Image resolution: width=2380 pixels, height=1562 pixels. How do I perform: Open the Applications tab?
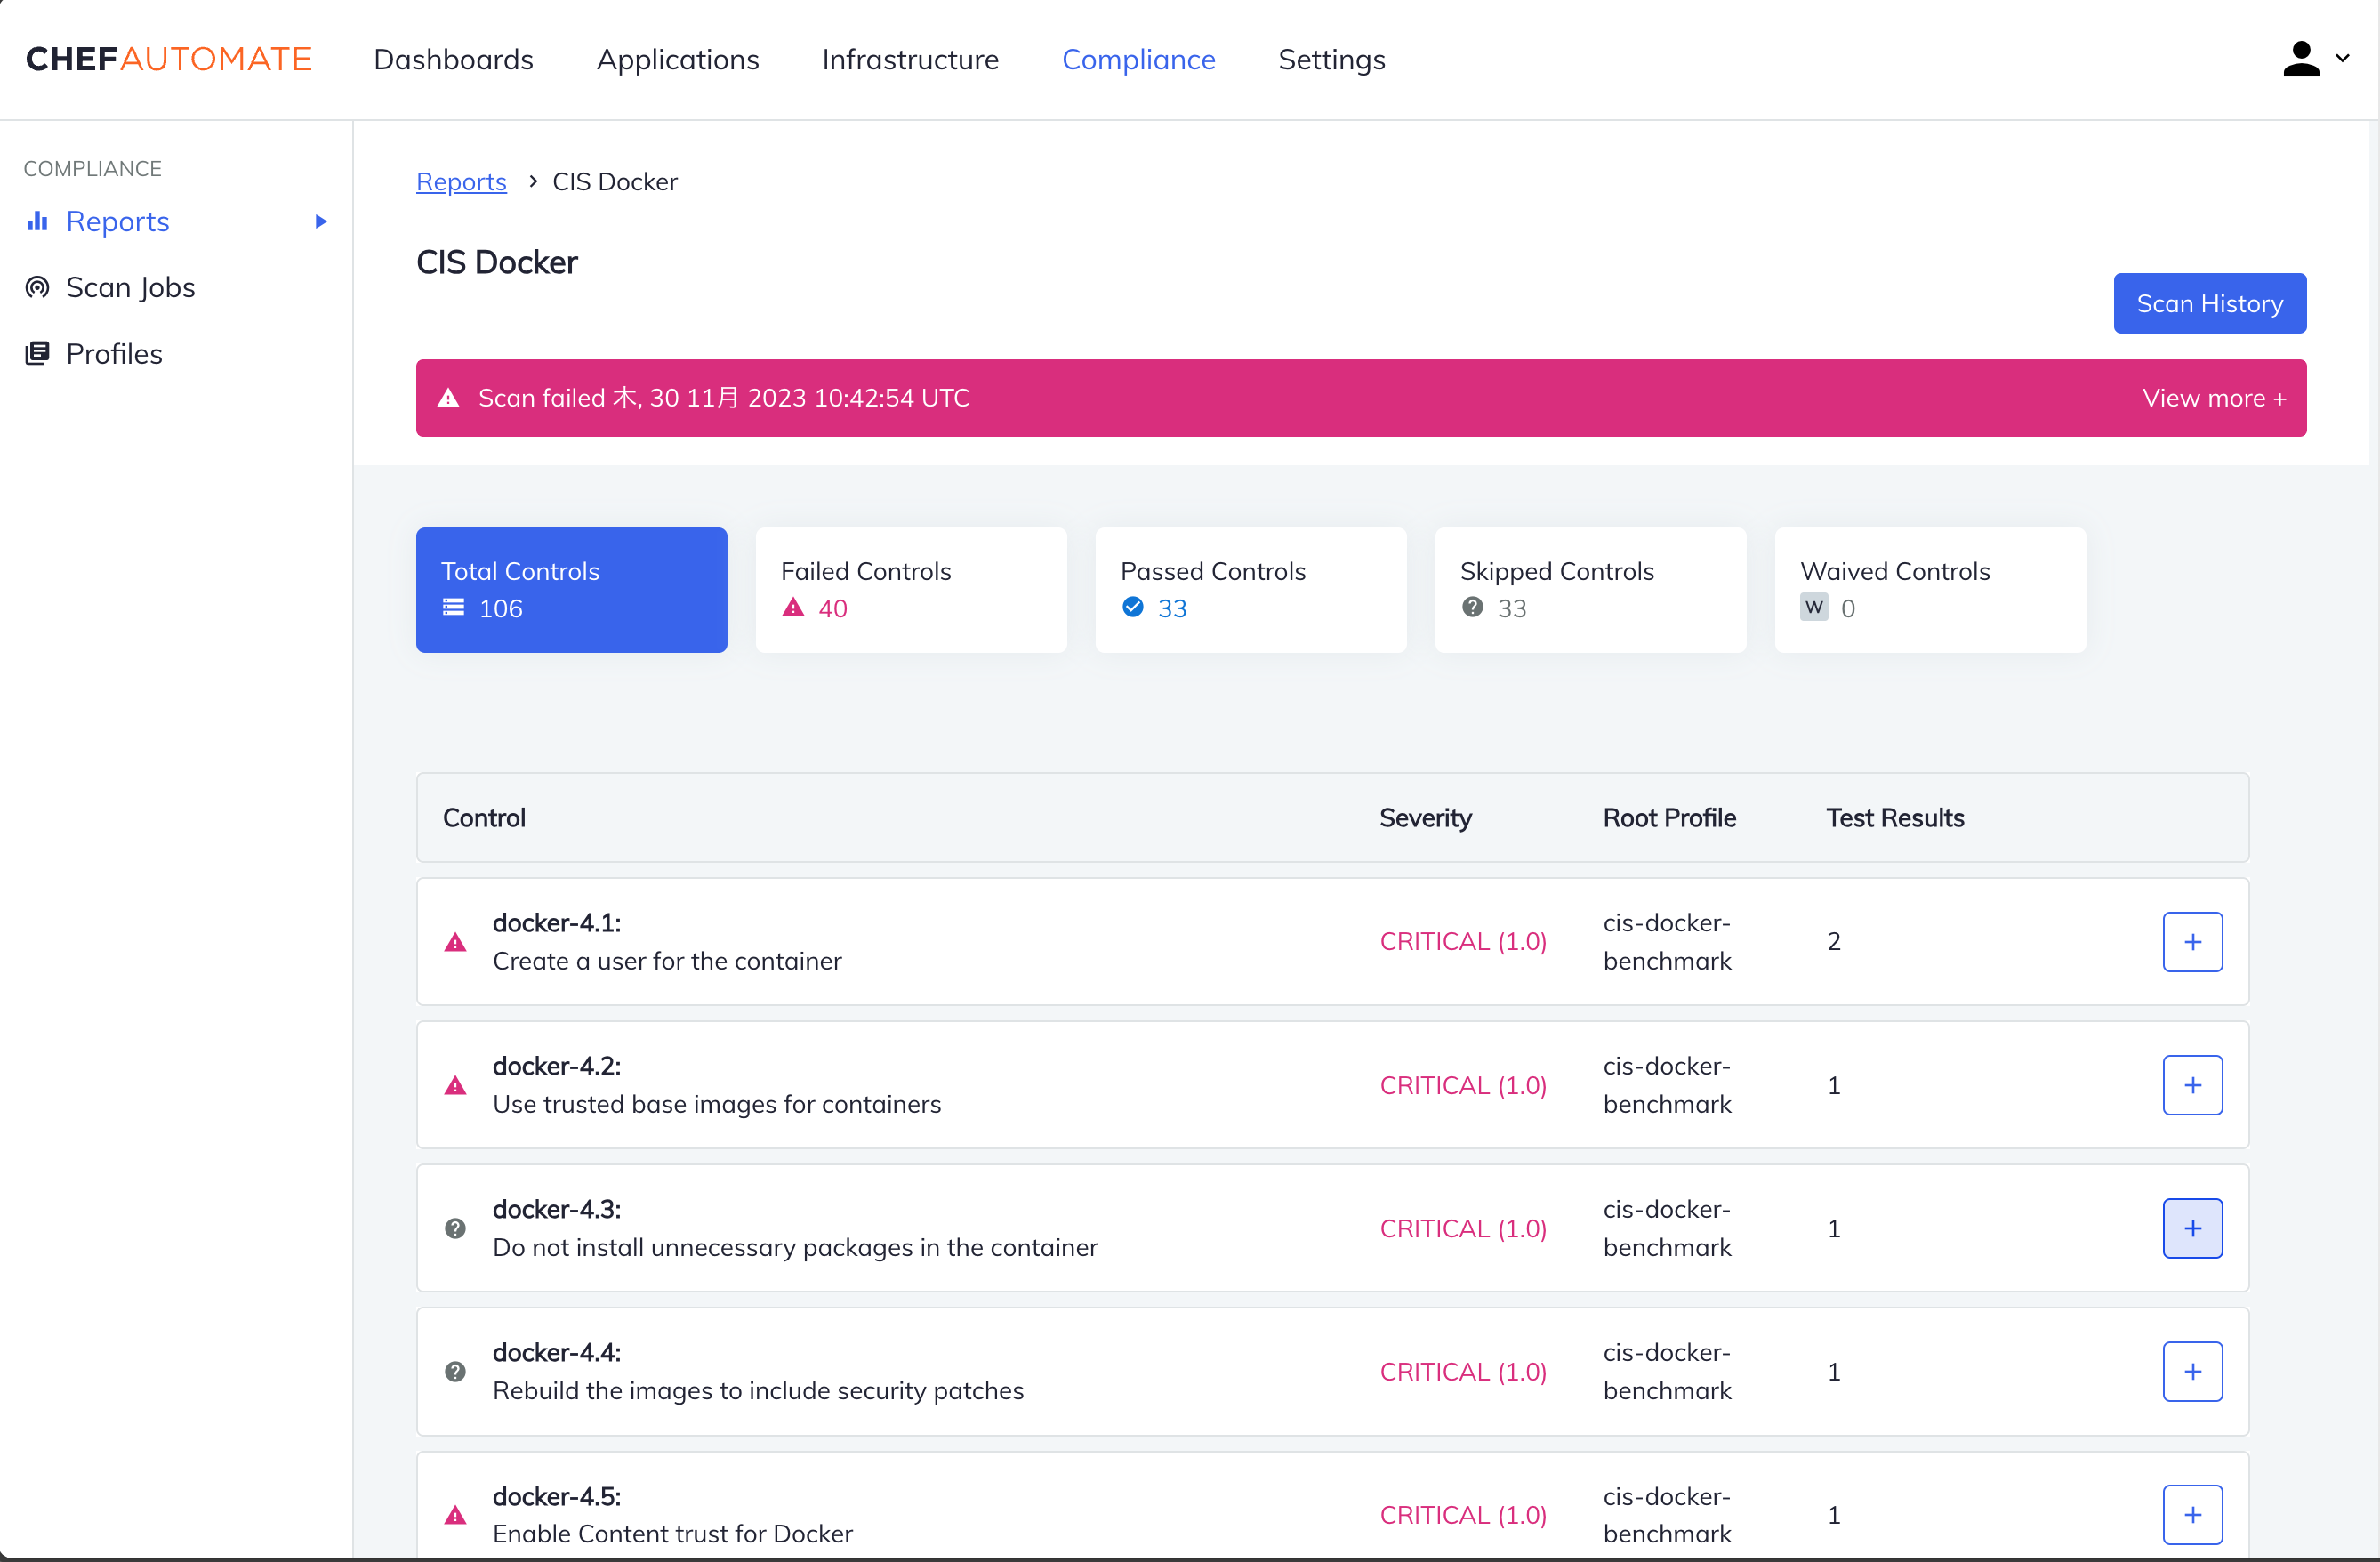click(678, 59)
